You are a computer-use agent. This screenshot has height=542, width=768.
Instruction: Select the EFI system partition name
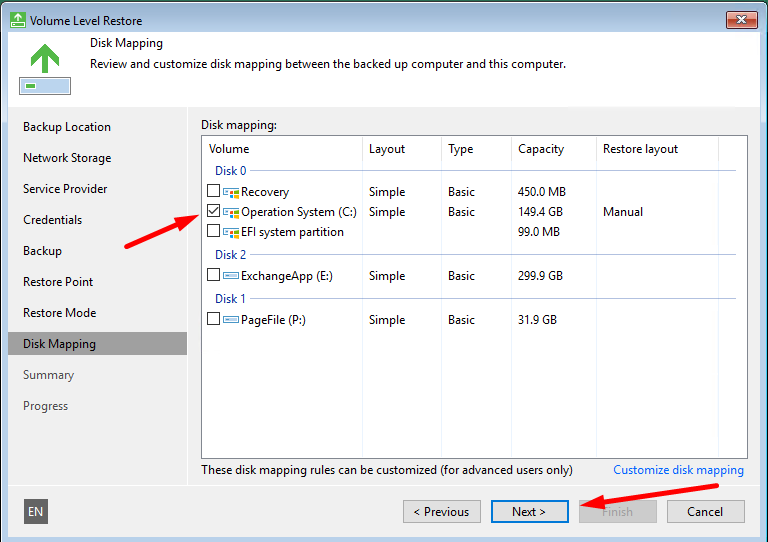[x=292, y=232]
